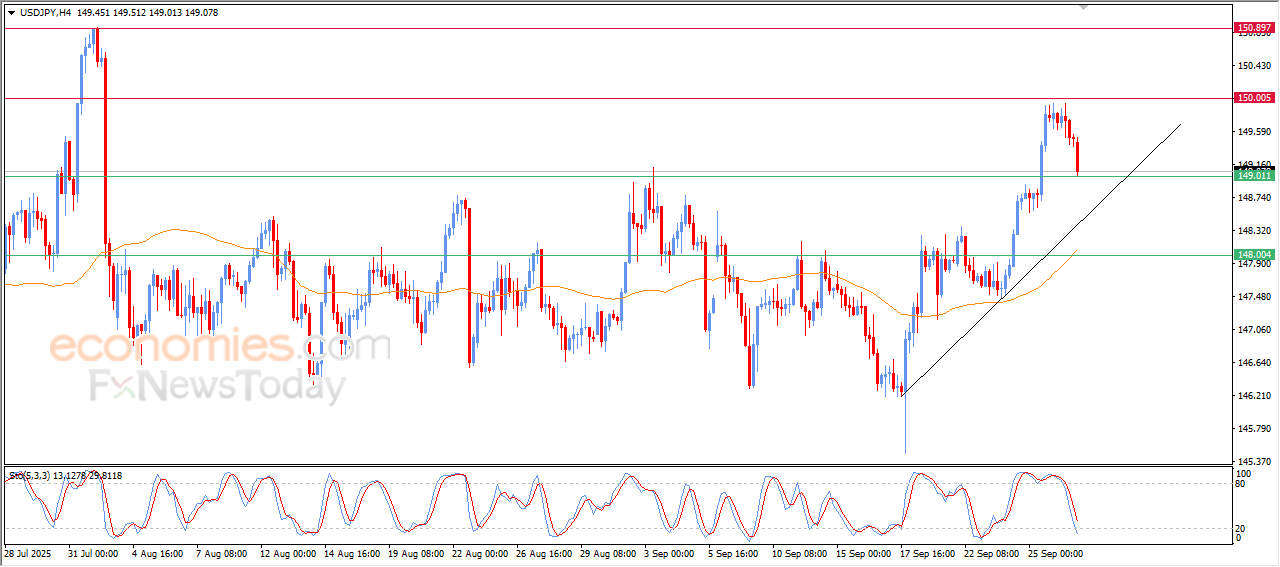The image size is (1280, 567).
Task: Click the 19 Aug 08:00 time label
Action: (416, 553)
